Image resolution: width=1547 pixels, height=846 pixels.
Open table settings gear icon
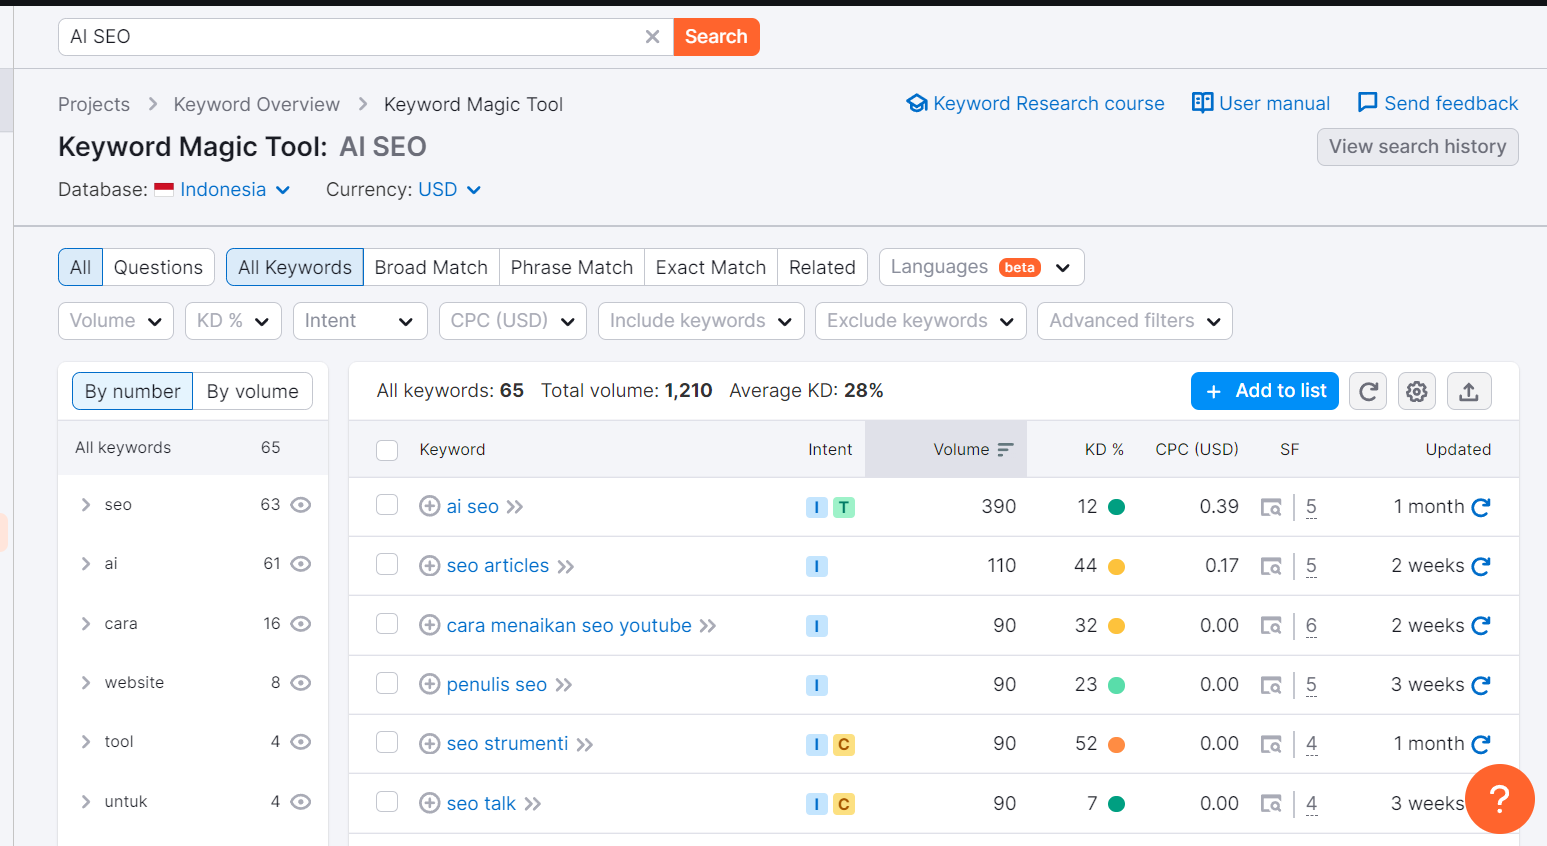tap(1417, 391)
